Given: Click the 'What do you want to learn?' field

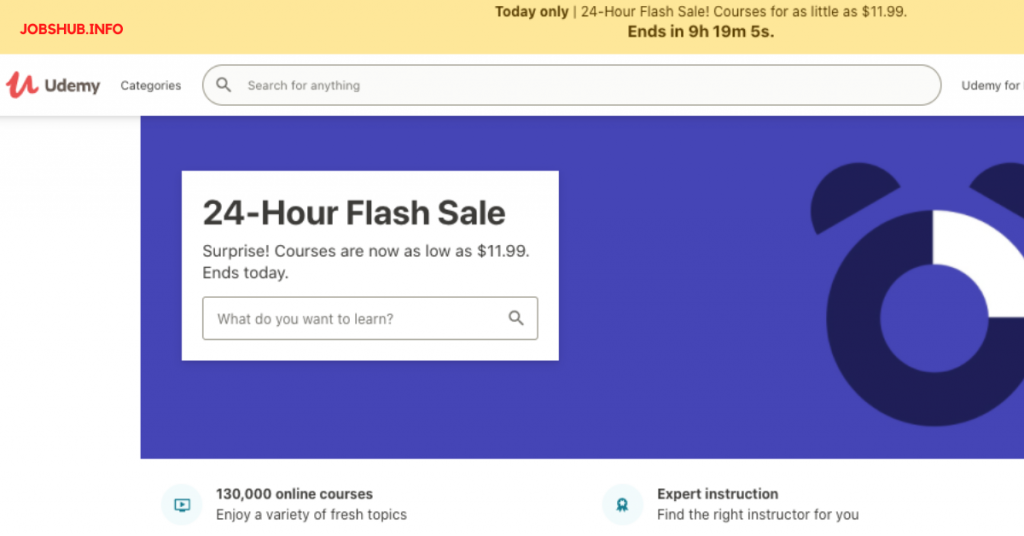Looking at the screenshot, I should click(x=355, y=319).
